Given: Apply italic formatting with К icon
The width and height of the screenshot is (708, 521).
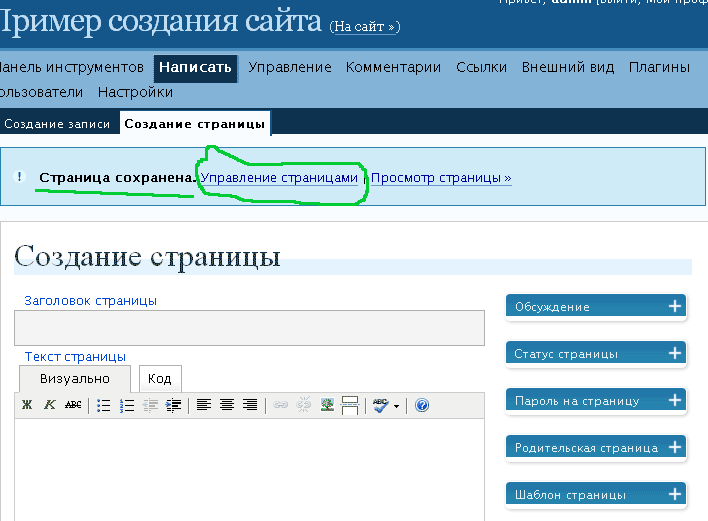Looking at the screenshot, I should click(50, 405).
